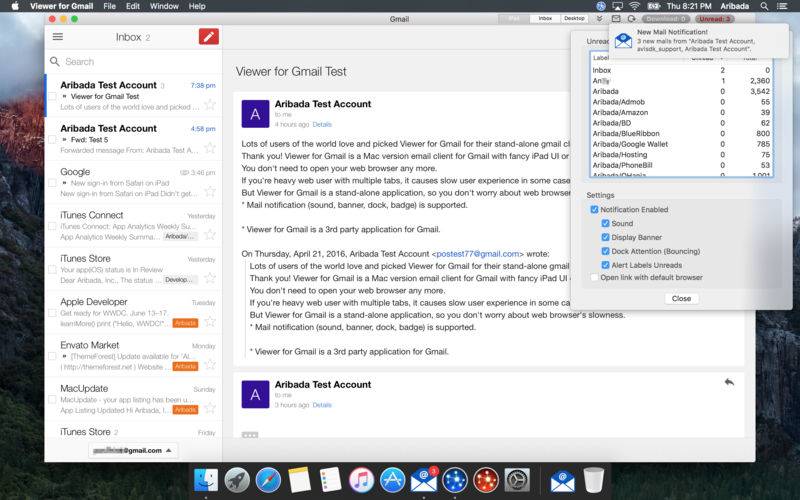Viewport: 800px width, 500px height.
Task: Click the purple A avatar of first message
Action: [255, 114]
